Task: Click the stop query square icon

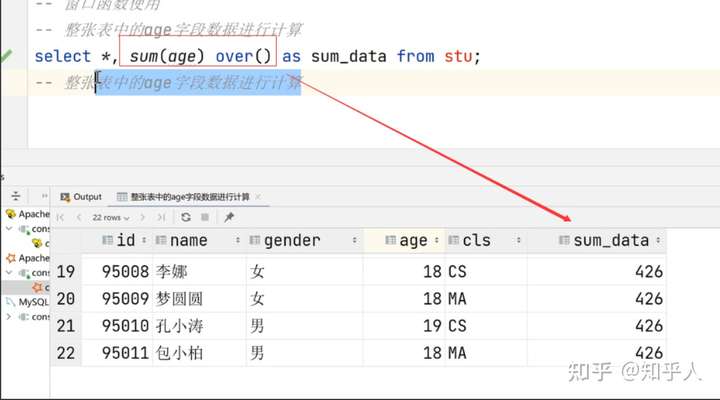Action: 205,217
